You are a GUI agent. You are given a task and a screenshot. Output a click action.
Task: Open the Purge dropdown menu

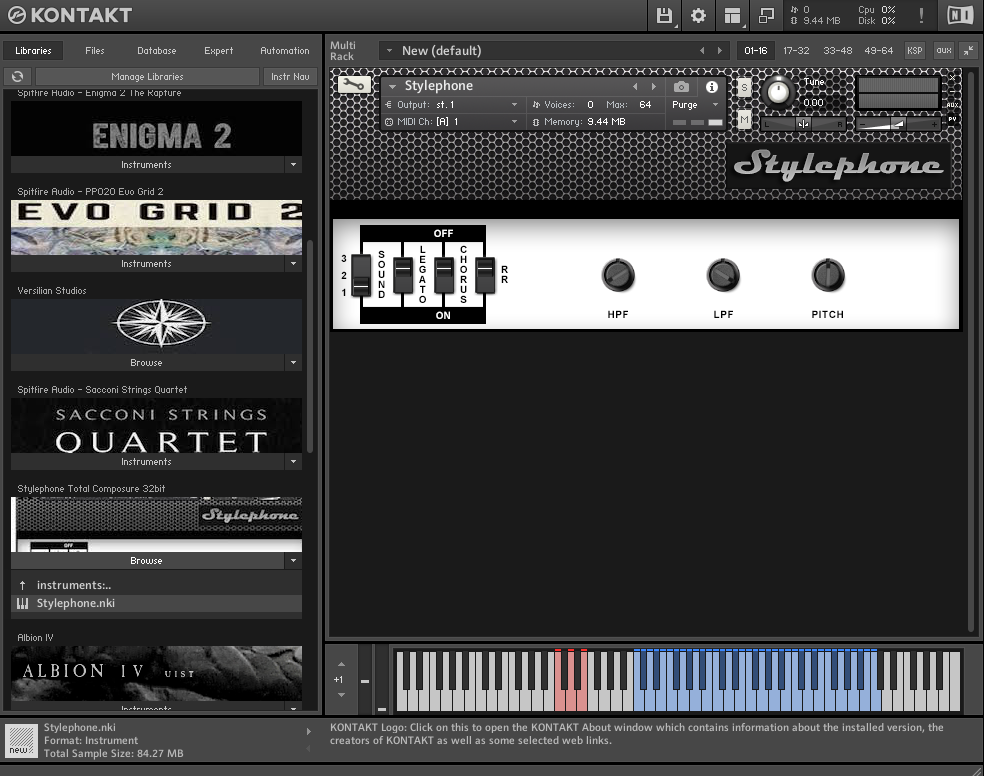(x=695, y=105)
